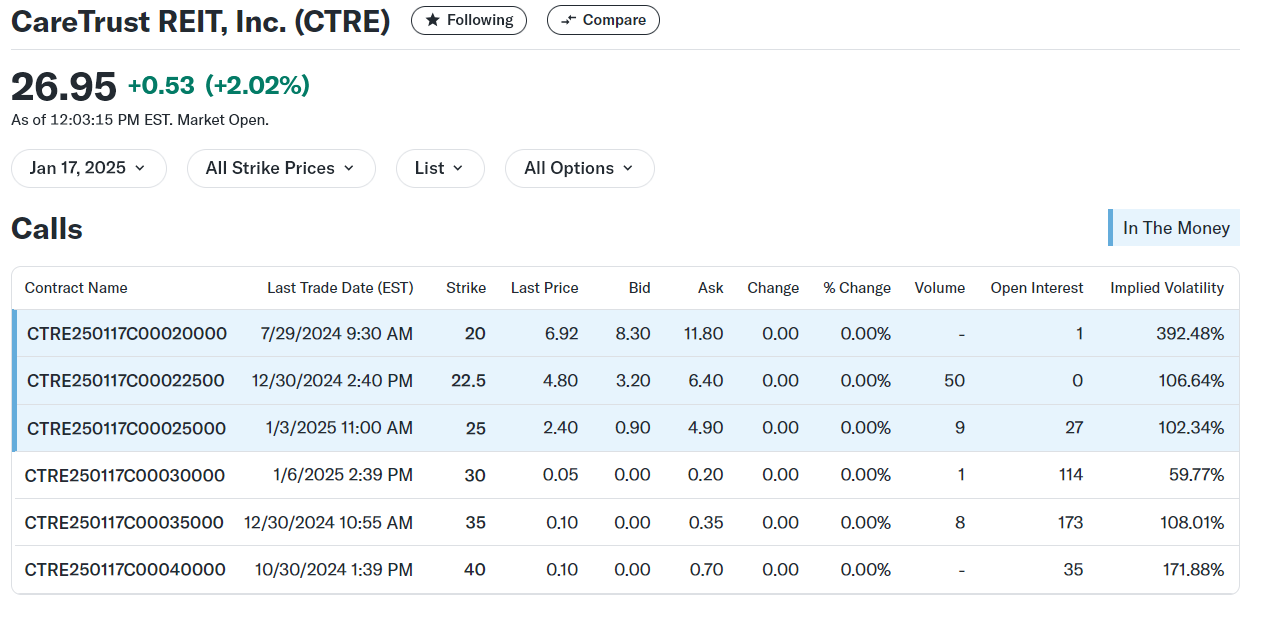The height and width of the screenshot is (618, 1262).
Task: Select the 22.5 strike price
Action: 469,381
